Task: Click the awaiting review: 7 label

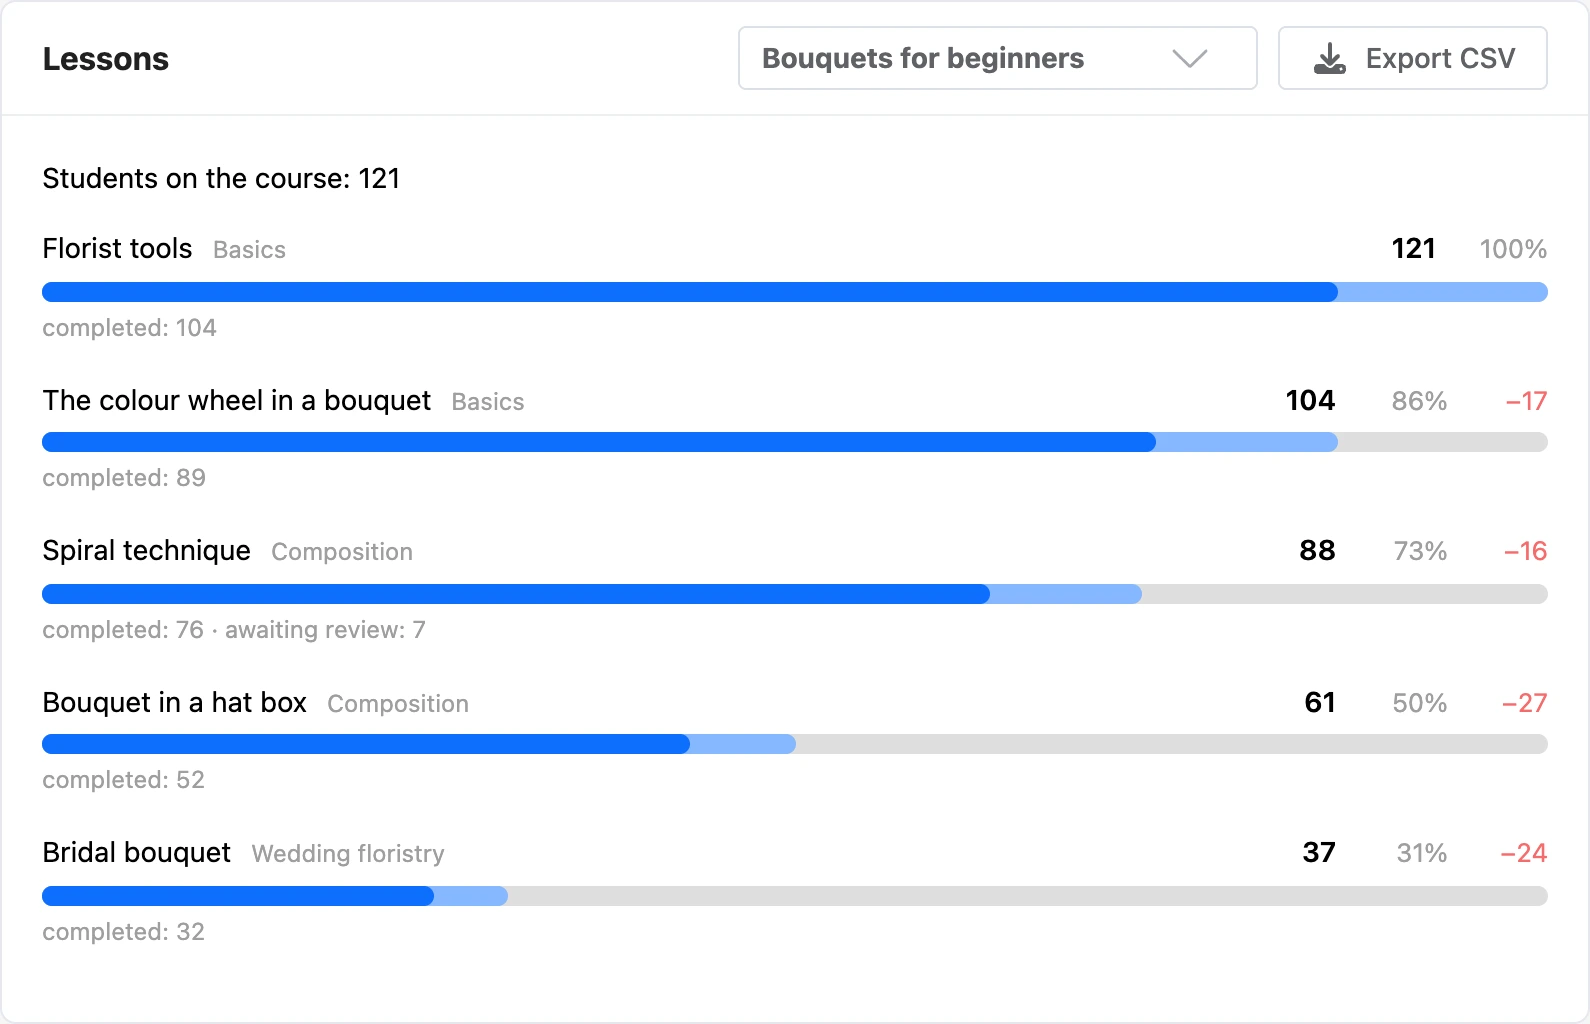Action: [325, 630]
